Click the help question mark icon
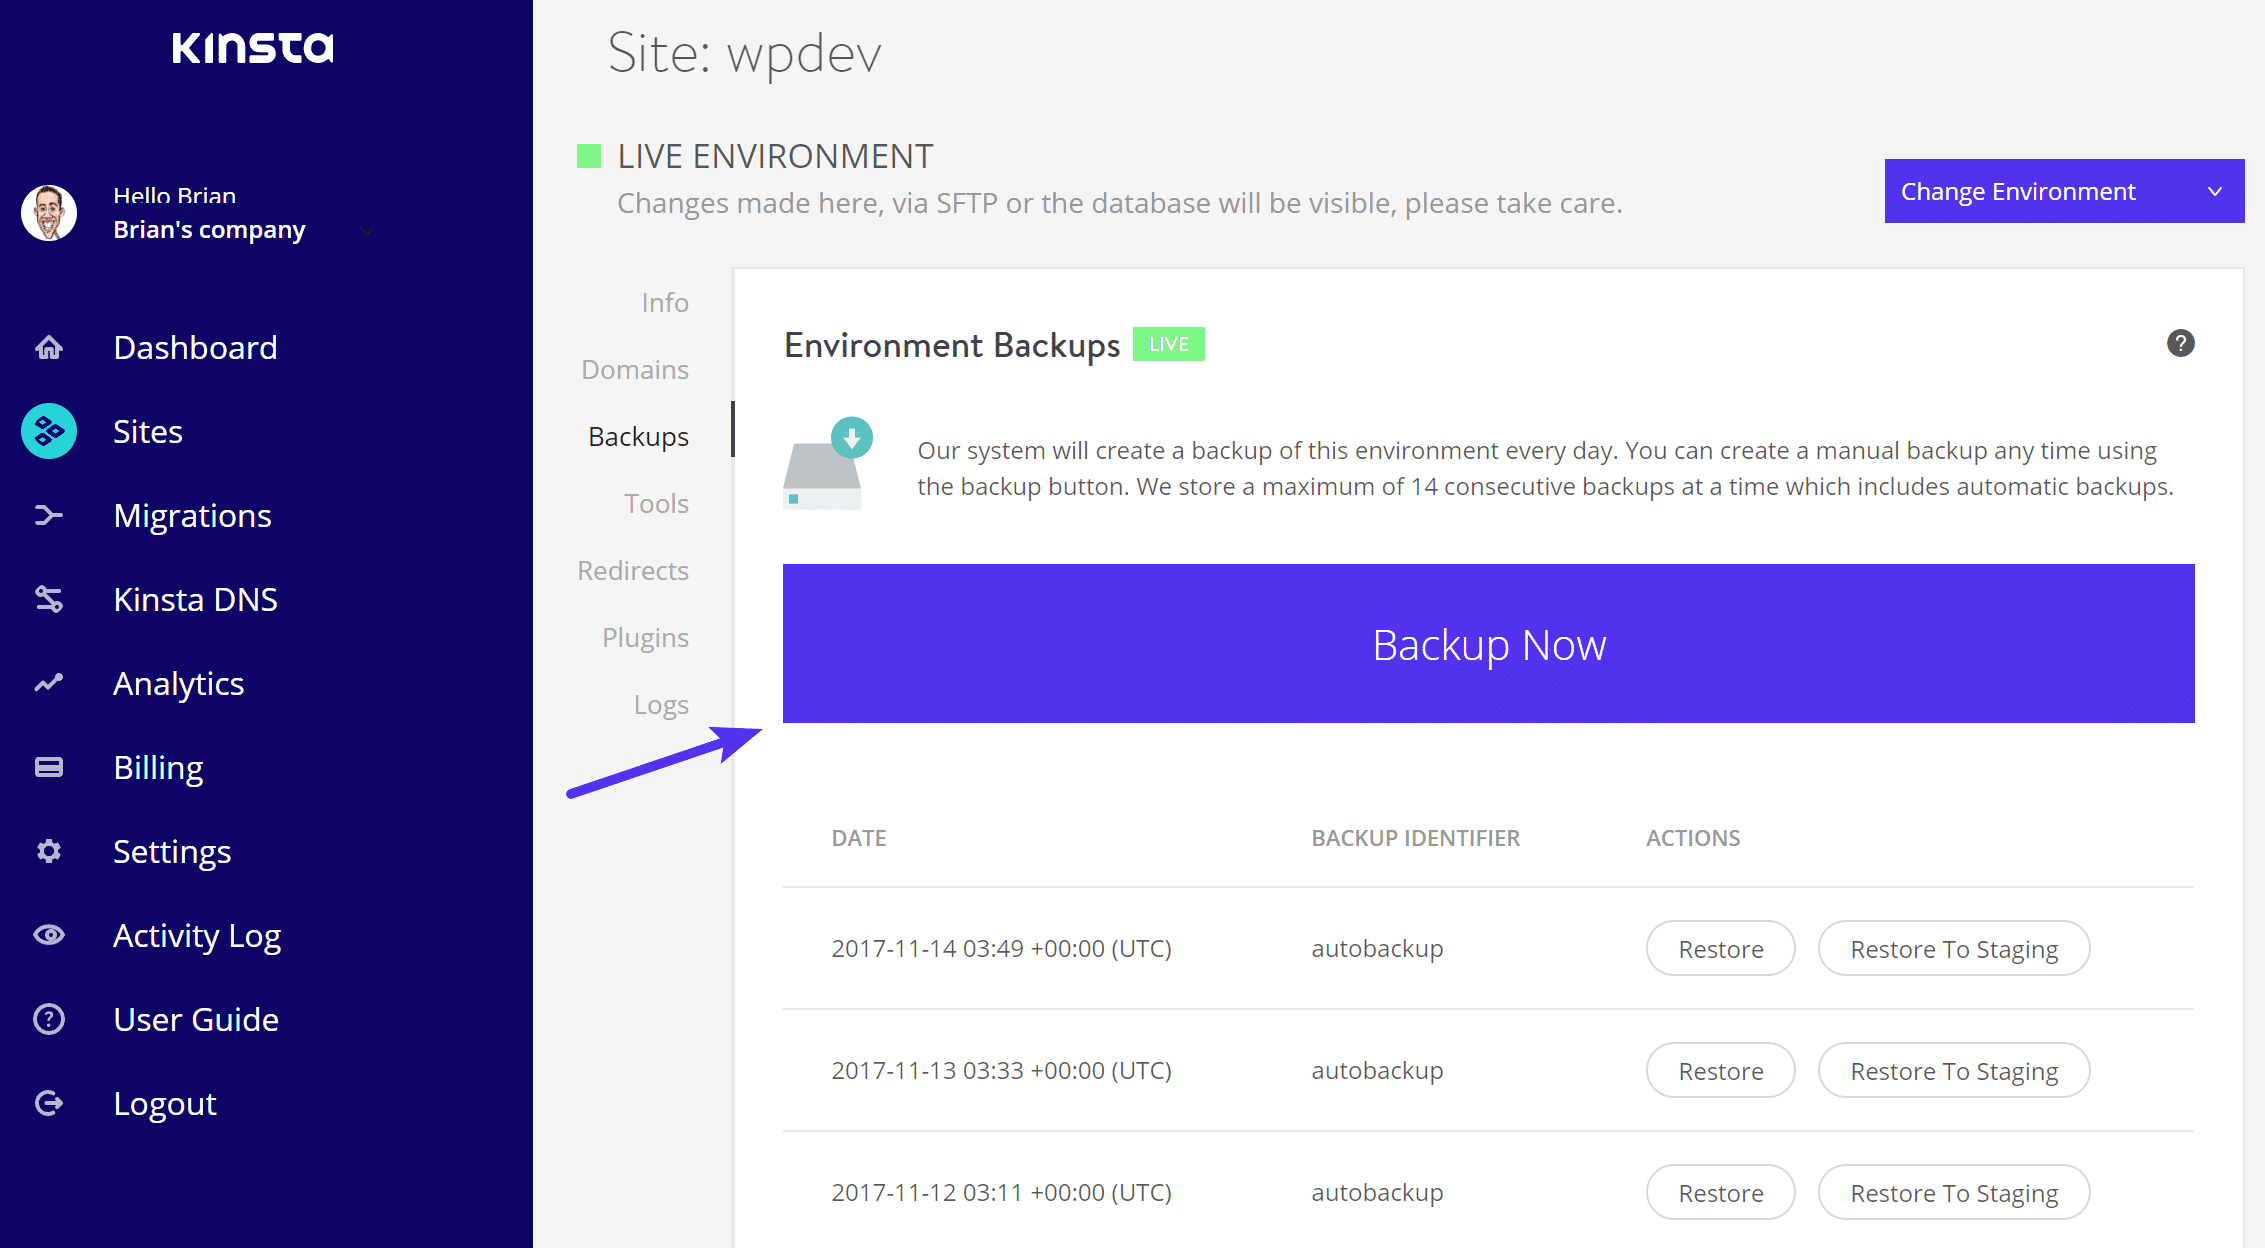The height and width of the screenshot is (1248, 2265). coord(2180,343)
